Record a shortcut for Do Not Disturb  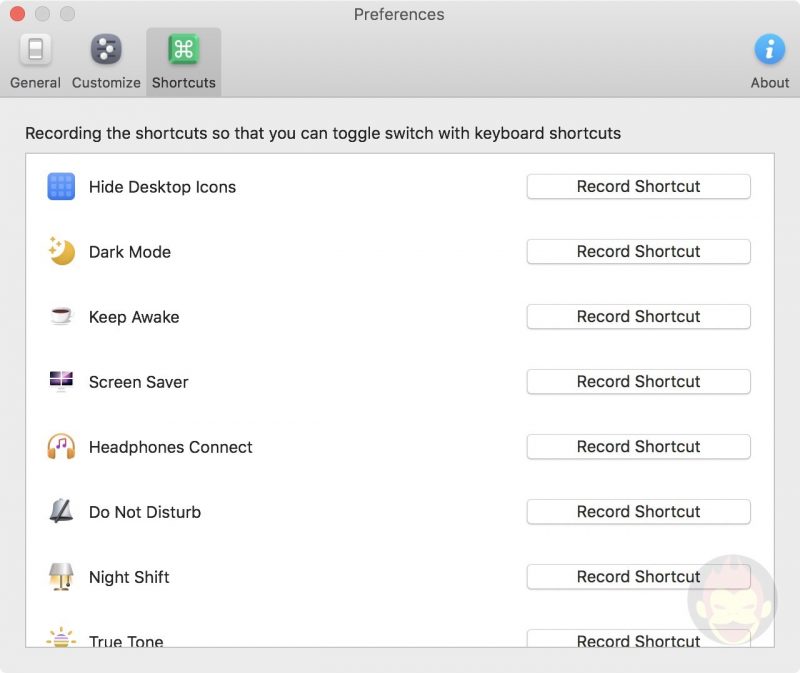coord(638,512)
